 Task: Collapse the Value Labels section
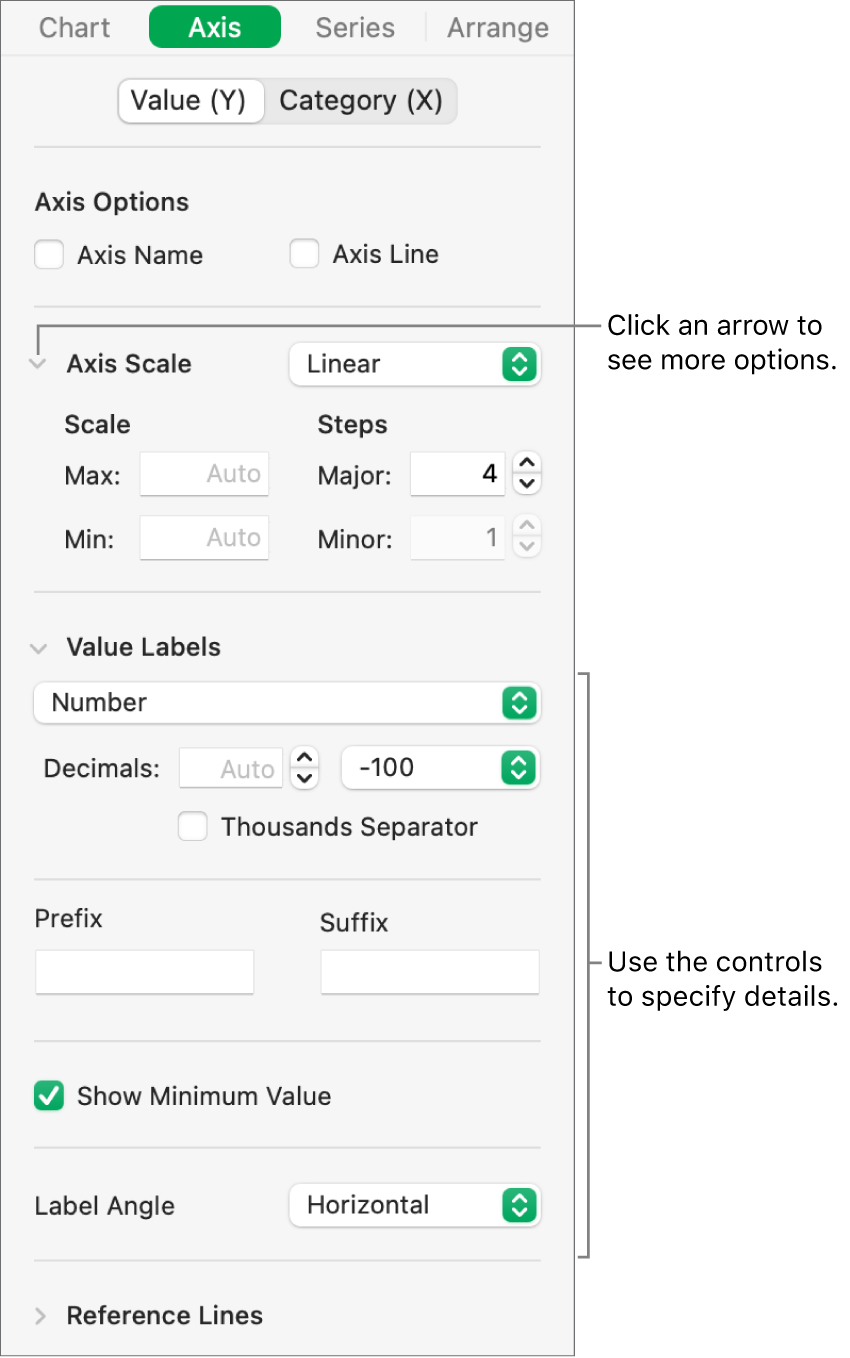click(x=37, y=648)
